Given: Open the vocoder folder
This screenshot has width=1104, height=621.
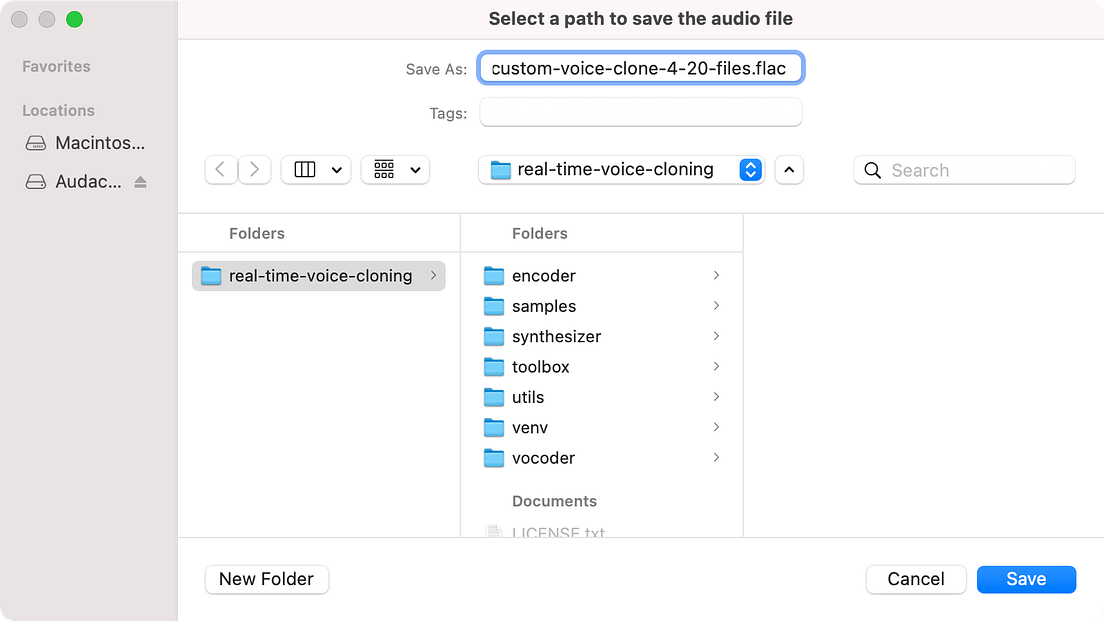Looking at the screenshot, I should (541, 458).
